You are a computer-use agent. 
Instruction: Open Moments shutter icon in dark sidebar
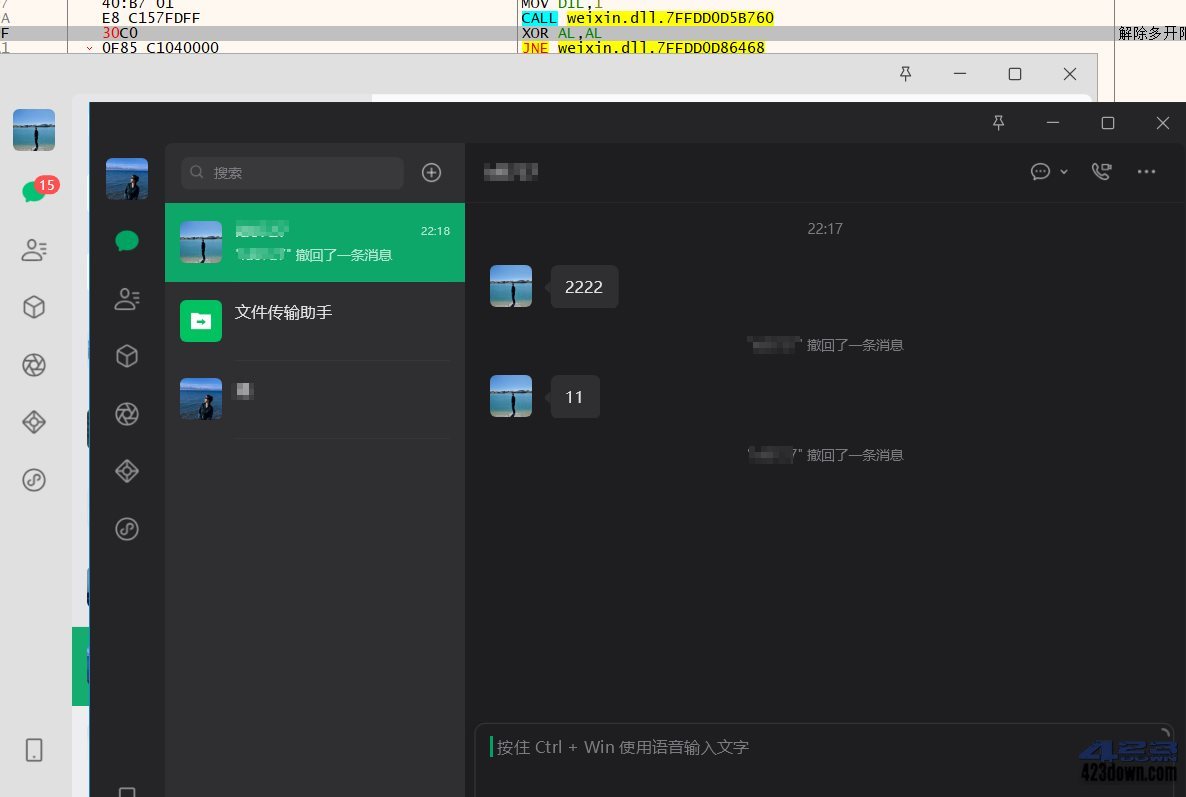click(126, 414)
